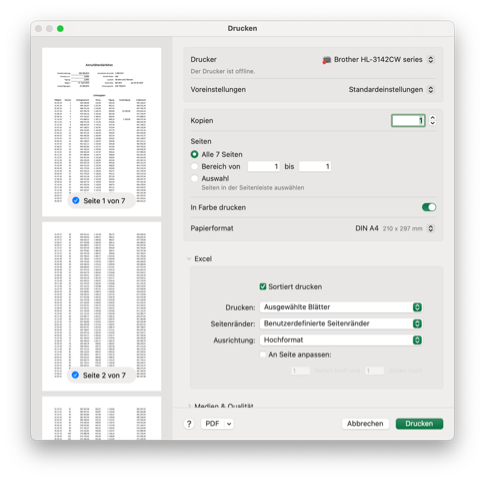
Task: Click the Abbrechen button
Action: (x=365, y=424)
